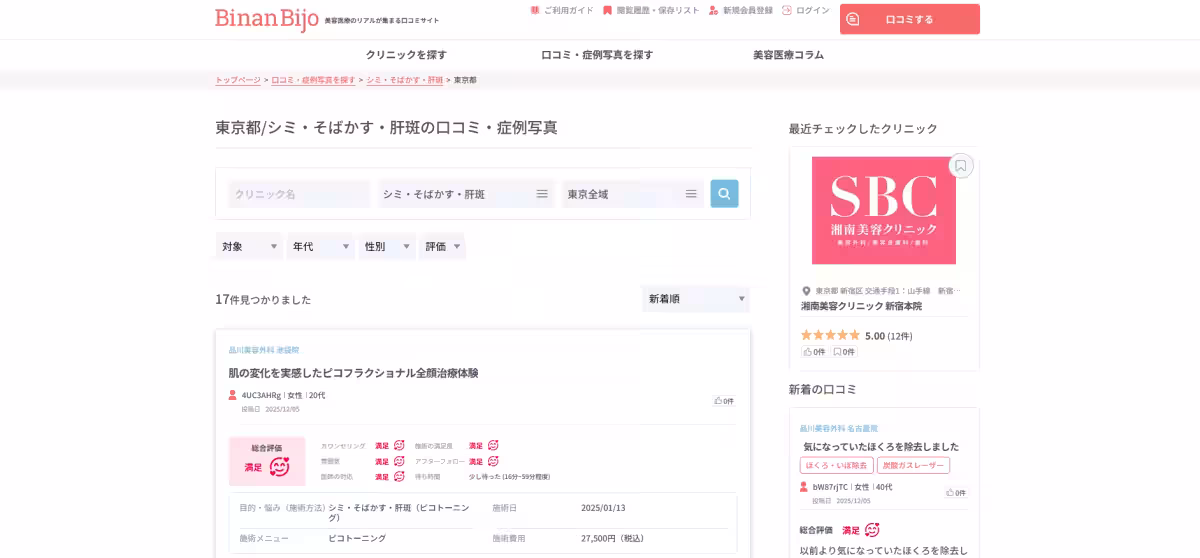Viewport: 1200px width, 558px height.
Task: Click the person icon beside 新規会員登録
Action: pos(713,10)
